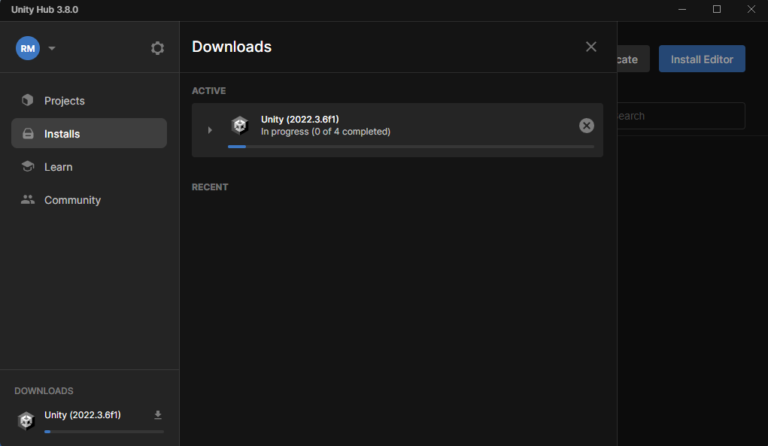
Task: Click the download arrow icon in the sidebar
Action: point(157,415)
